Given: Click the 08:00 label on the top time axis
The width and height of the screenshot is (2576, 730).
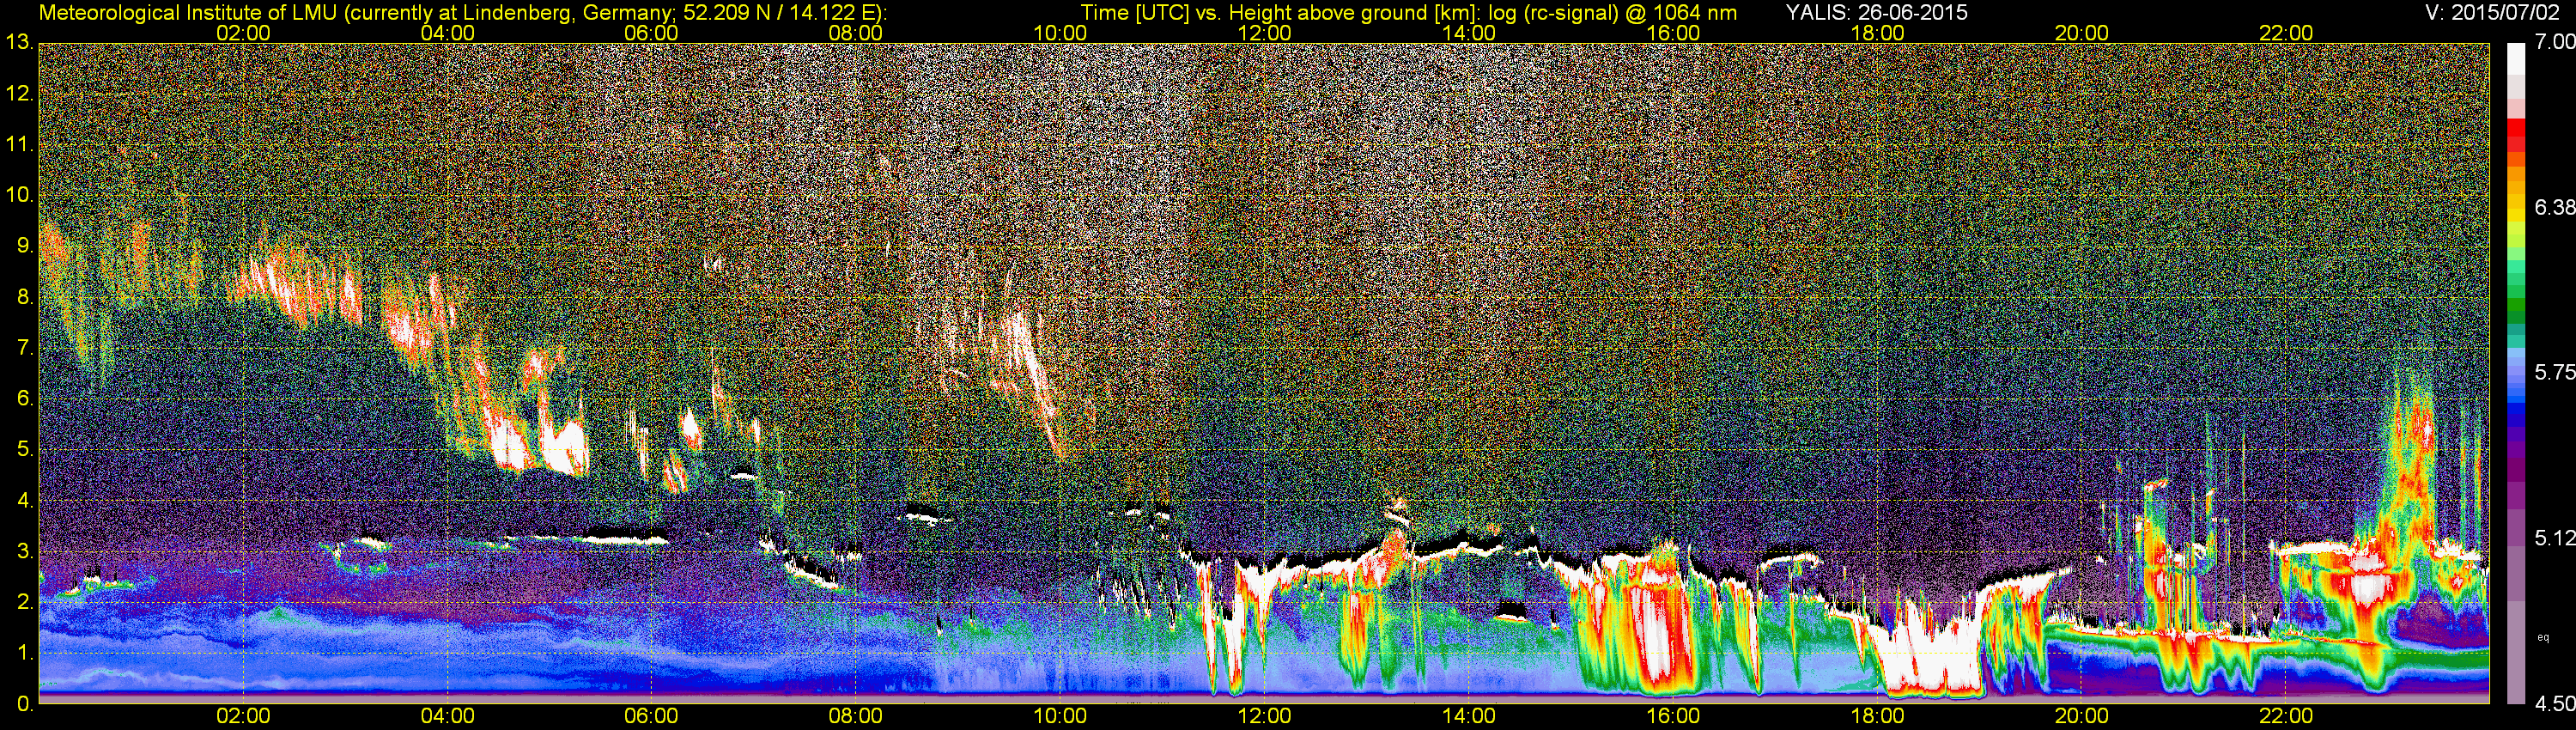Looking at the screenshot, I should (856, 33).
